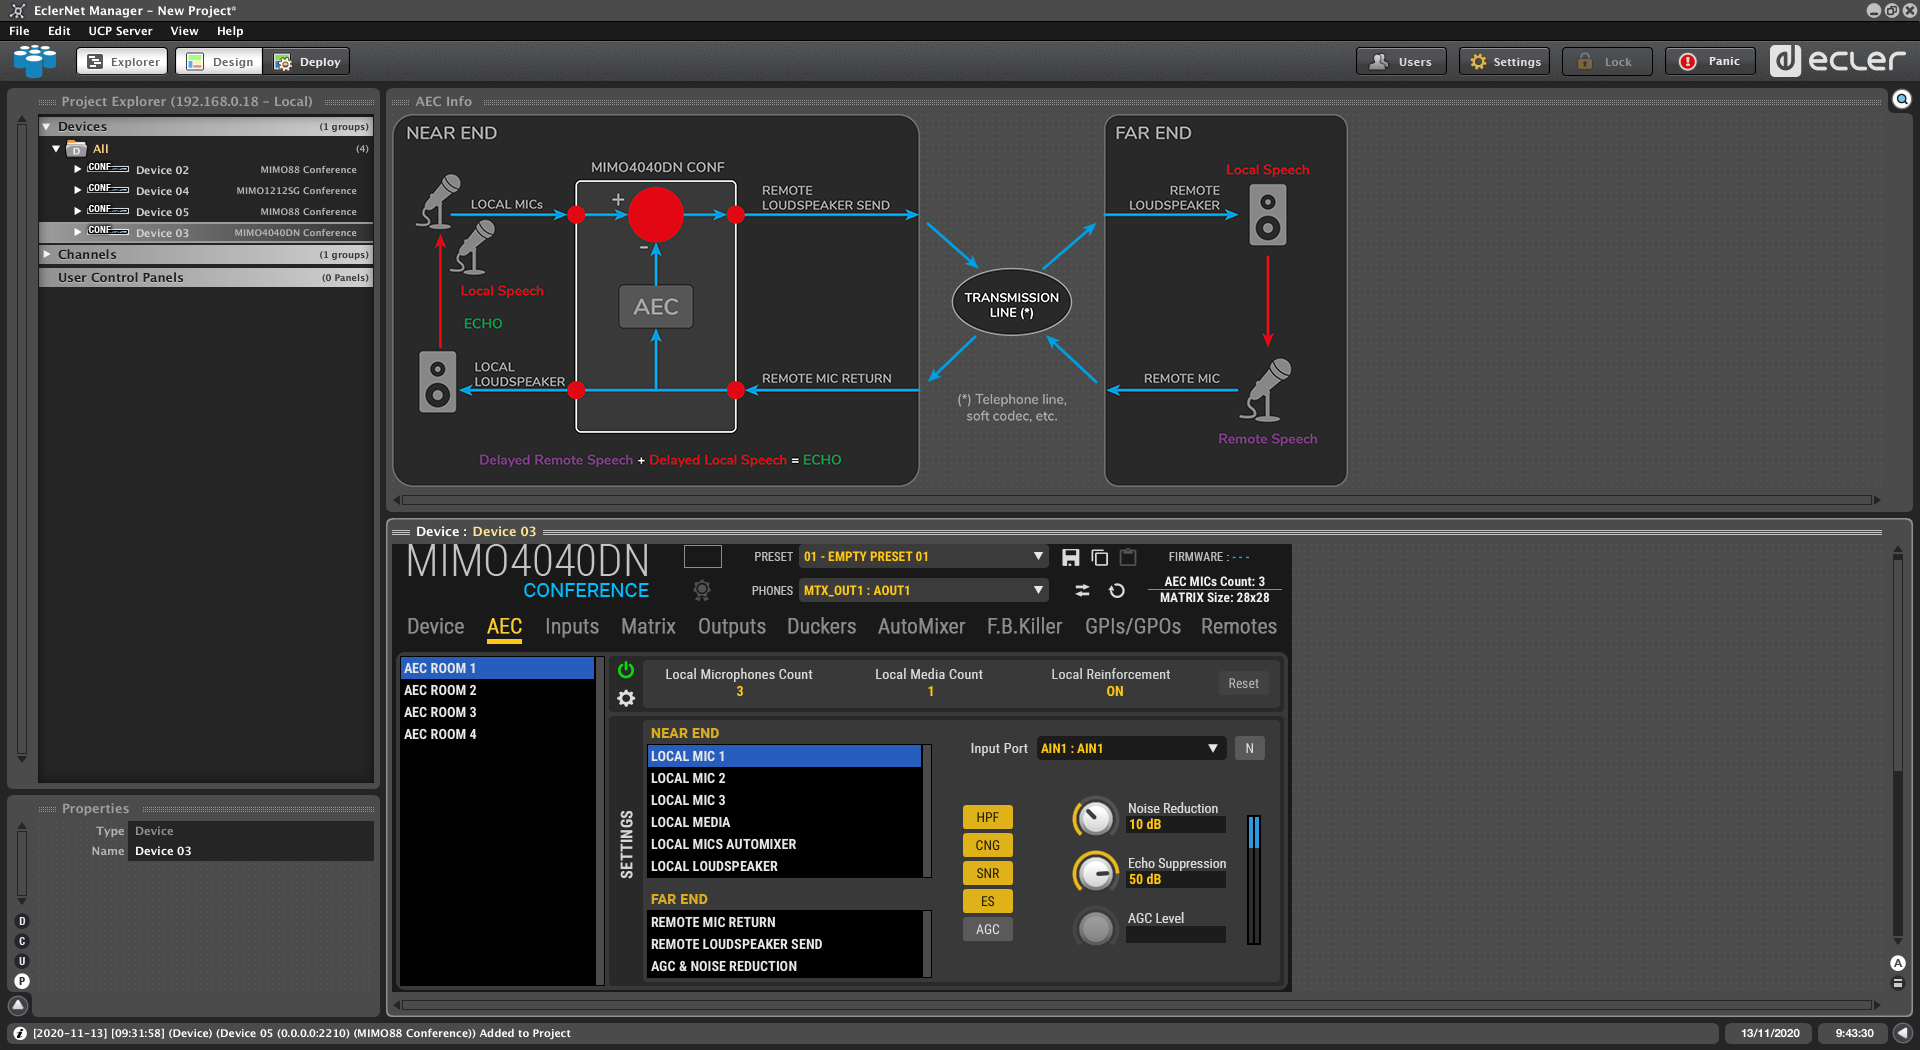Expand Device 02 tree node

pos(78,170)
